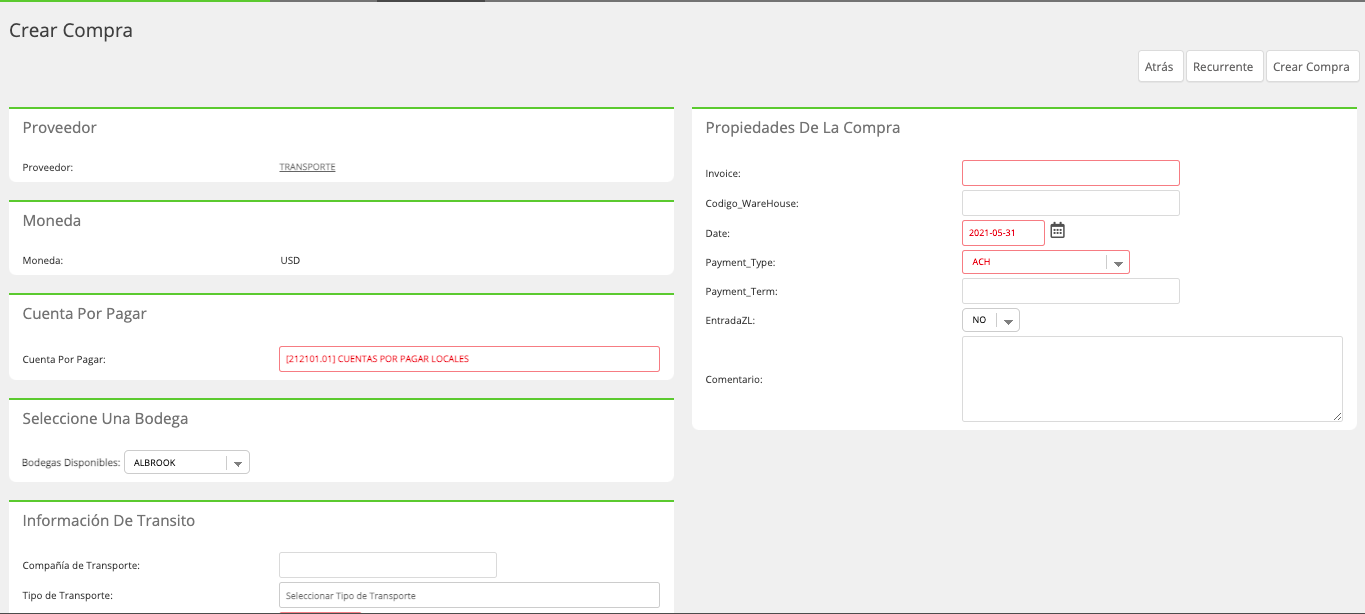Focus the Invoice input field
Image resolution: width=1365 pixels, height=614 pixels.
point(1071,173)
